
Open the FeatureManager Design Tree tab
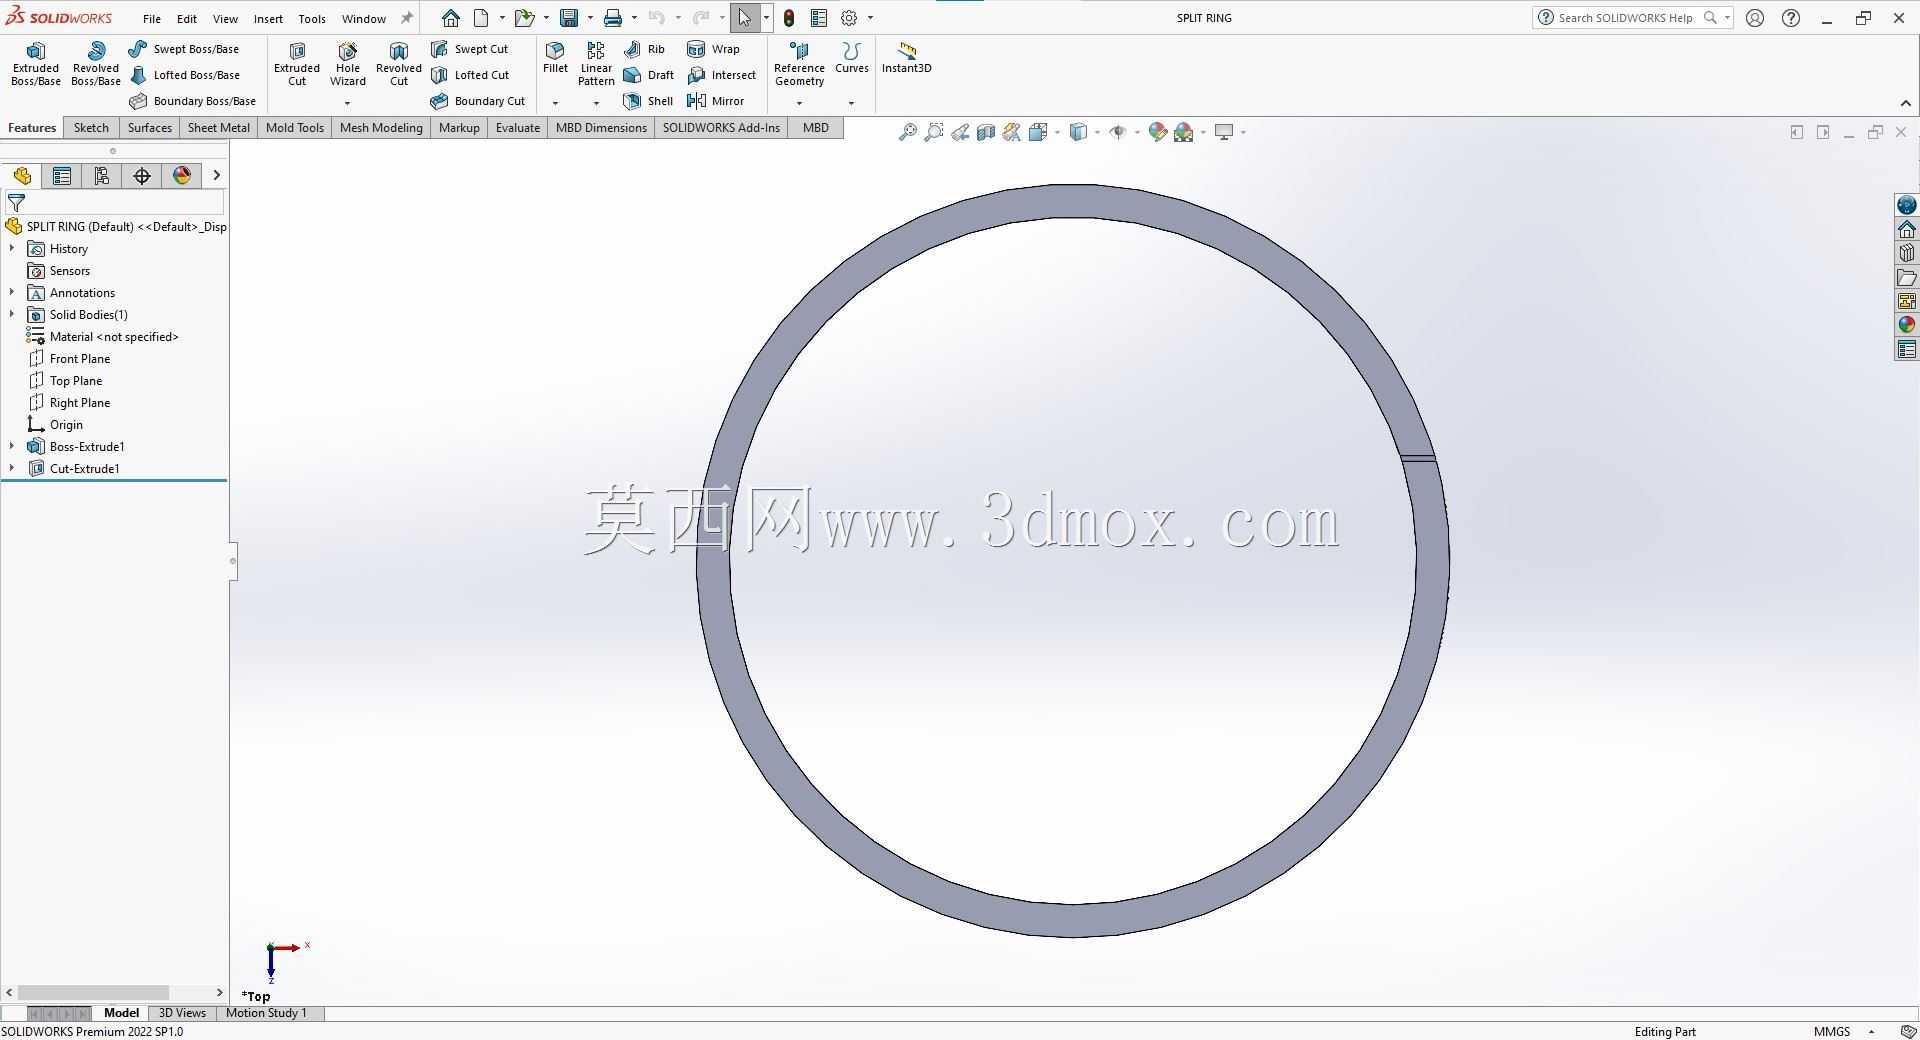click(22, 176)
